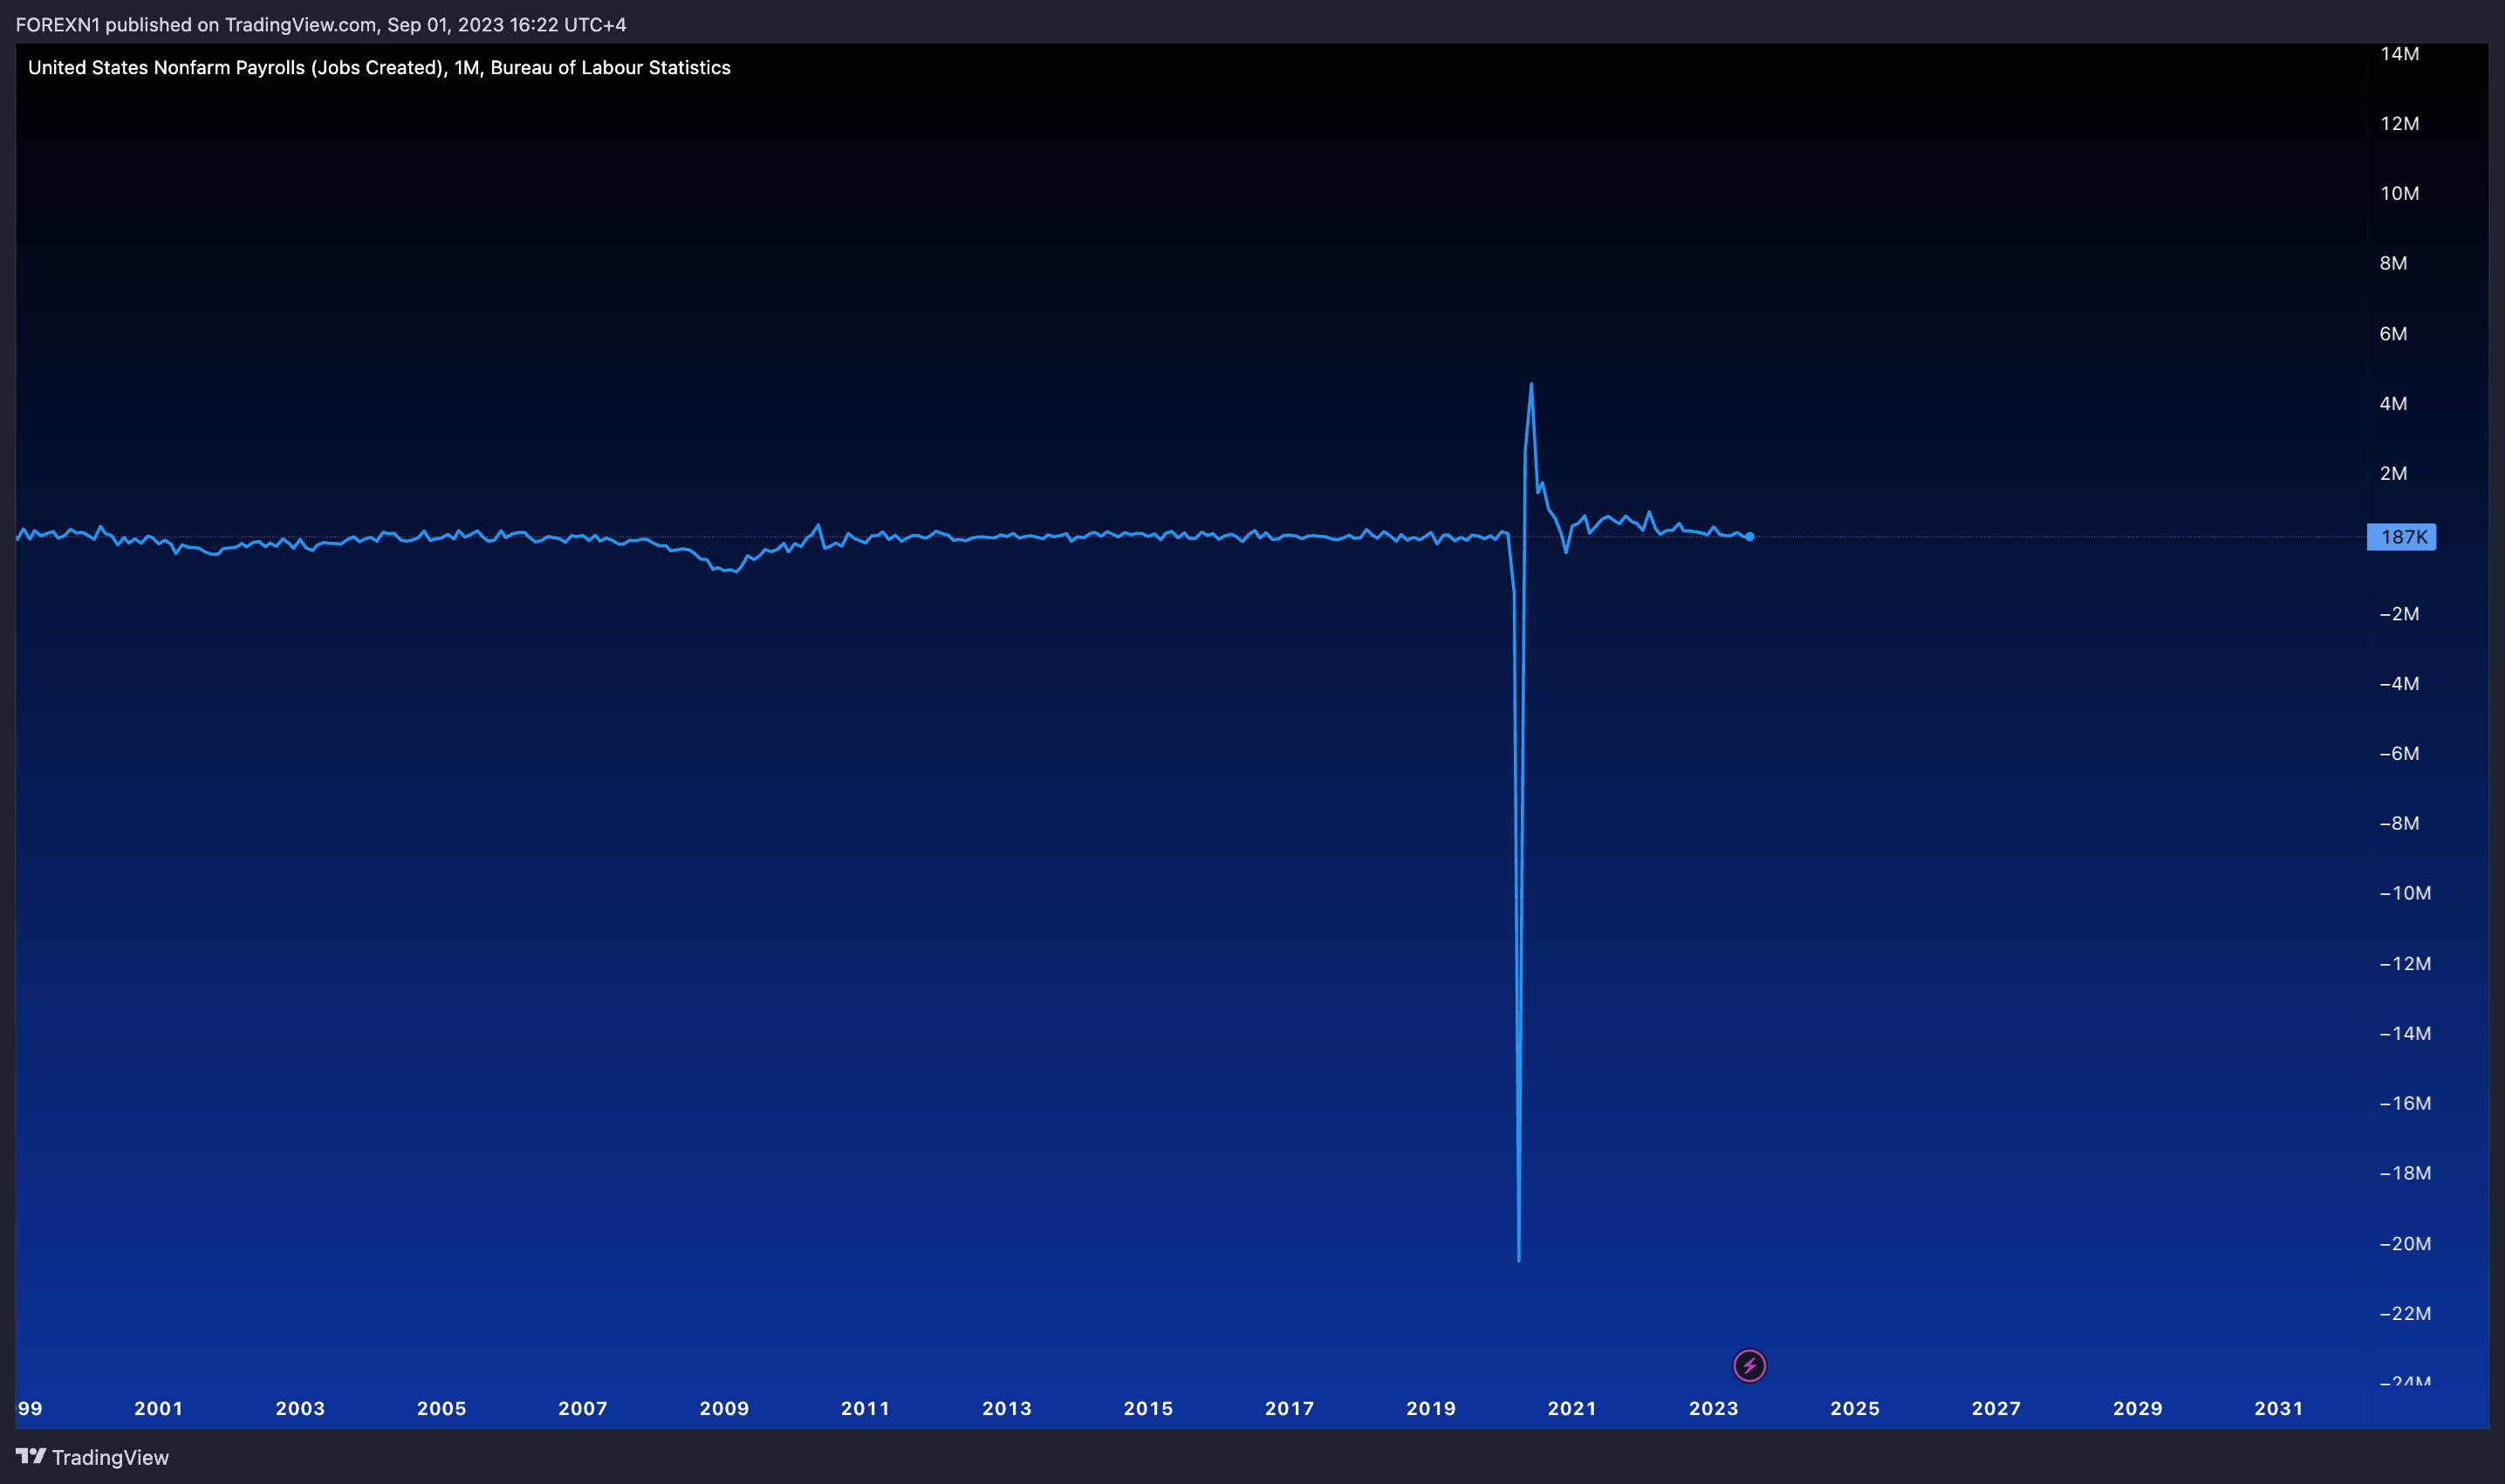Viewport: 2505px width, 1484px height.
Task: Click the 2017 label on the time axis
Action: coord(1289,1408)
